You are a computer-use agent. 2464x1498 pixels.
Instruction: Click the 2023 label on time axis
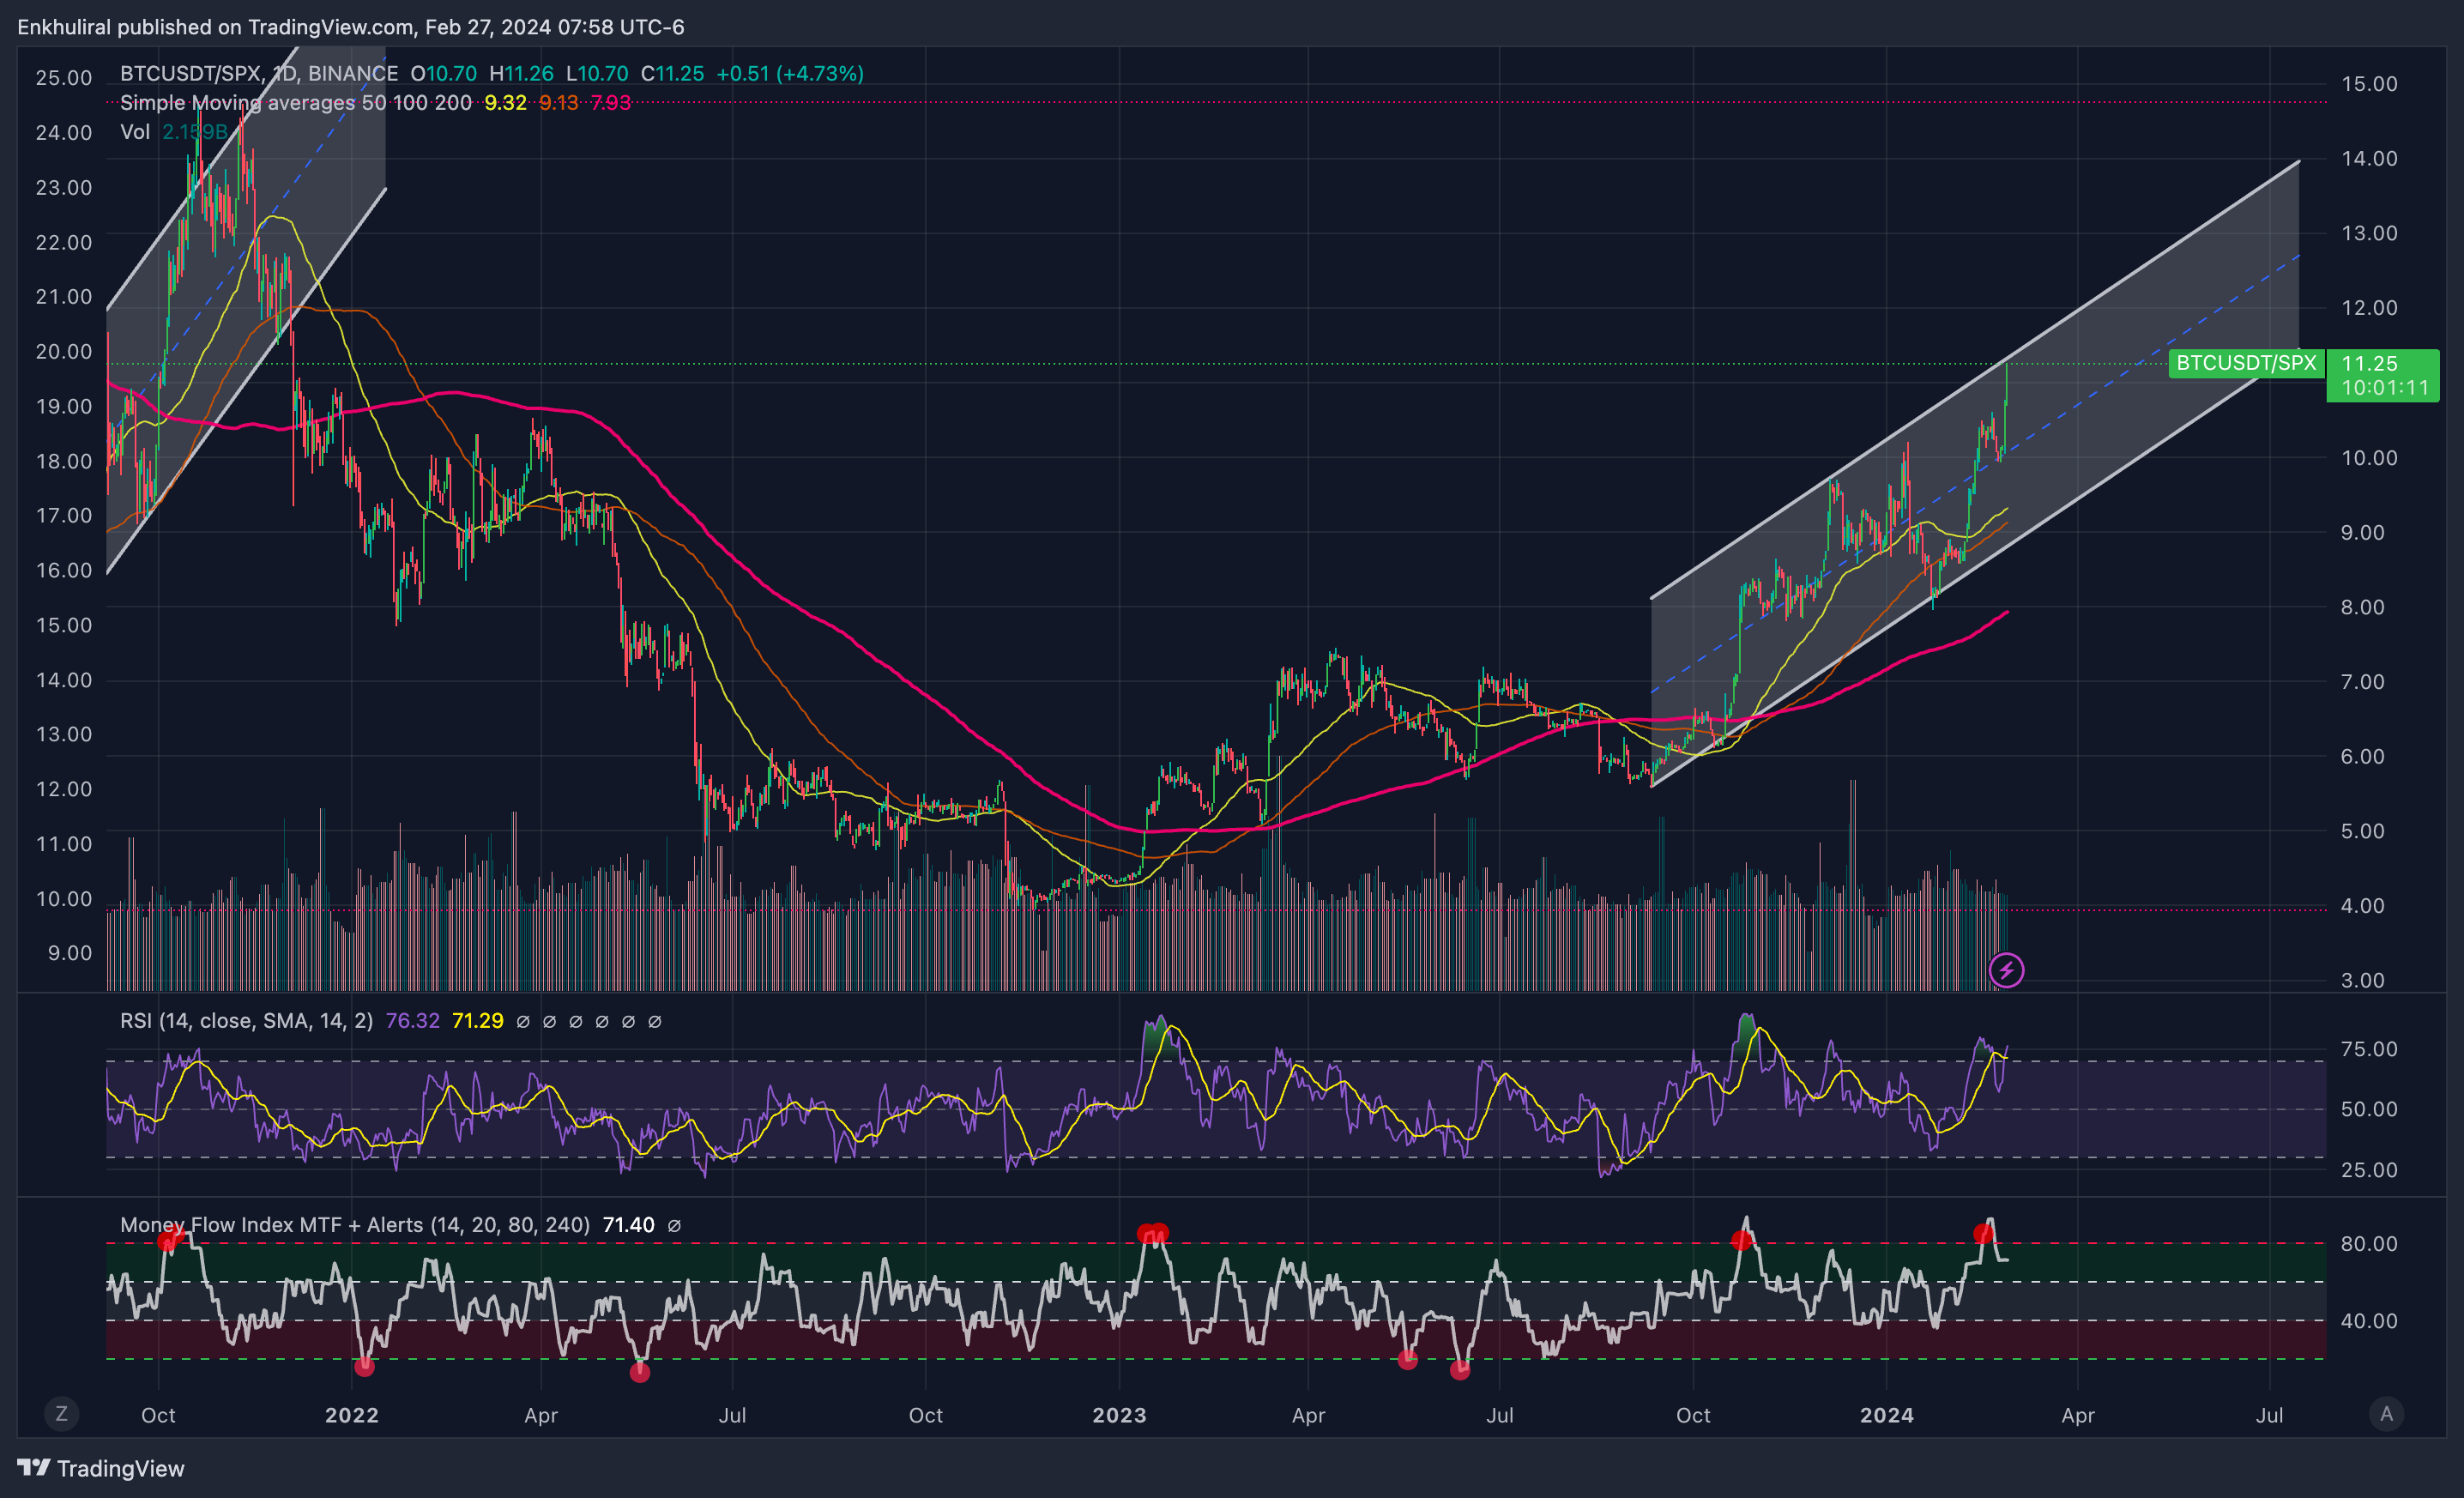click(x=1119, y=1415)
